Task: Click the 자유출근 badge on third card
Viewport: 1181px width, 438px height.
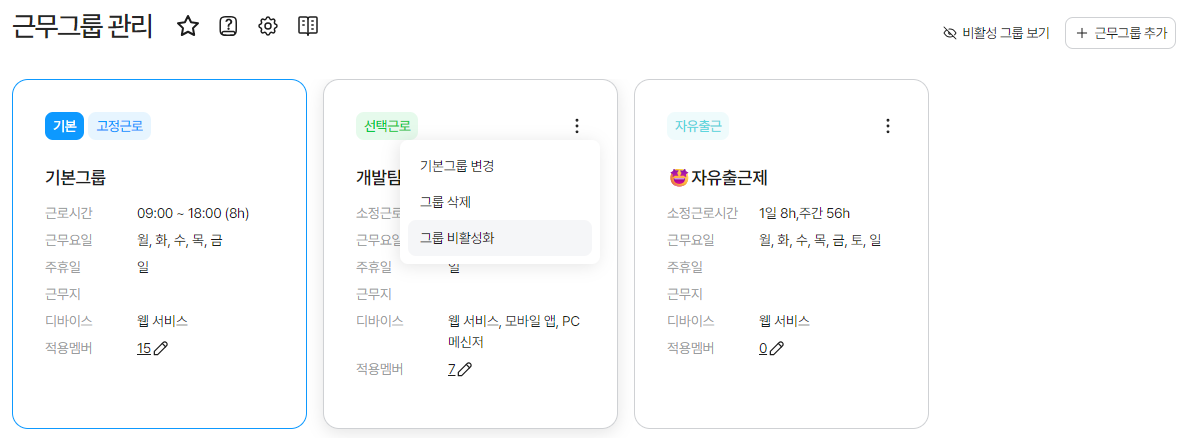Action: coord(698,126)
